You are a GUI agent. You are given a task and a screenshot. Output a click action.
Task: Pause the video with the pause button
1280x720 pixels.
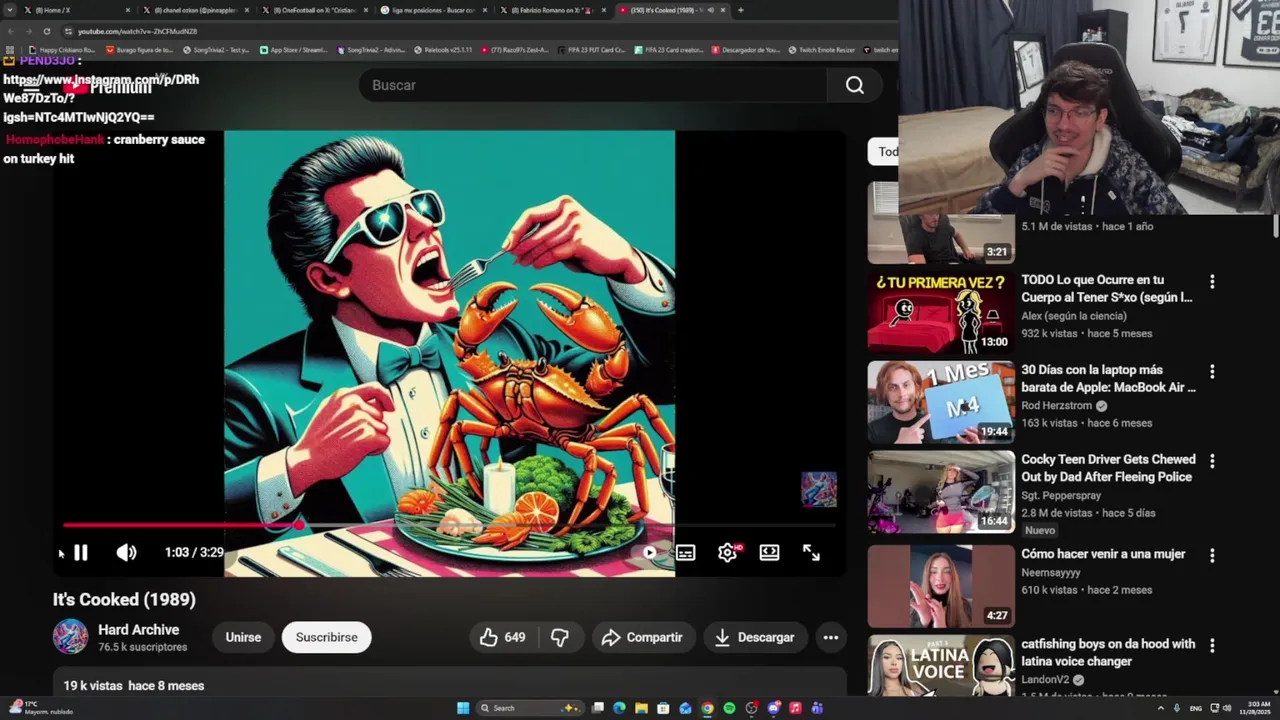tap(81, 552)
